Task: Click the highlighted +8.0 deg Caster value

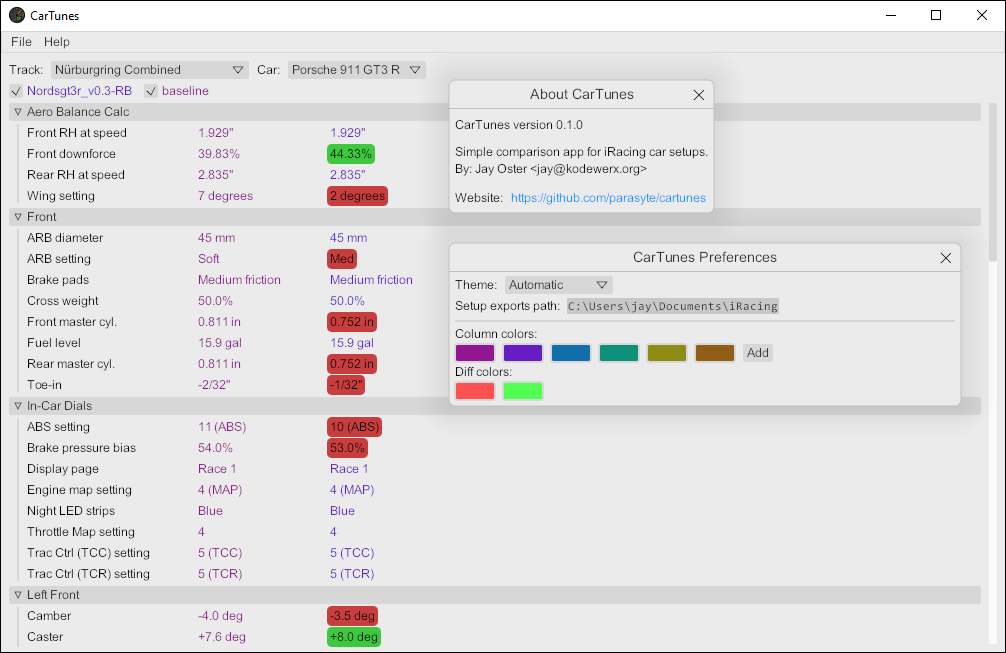Action: (x=354, y=637)
